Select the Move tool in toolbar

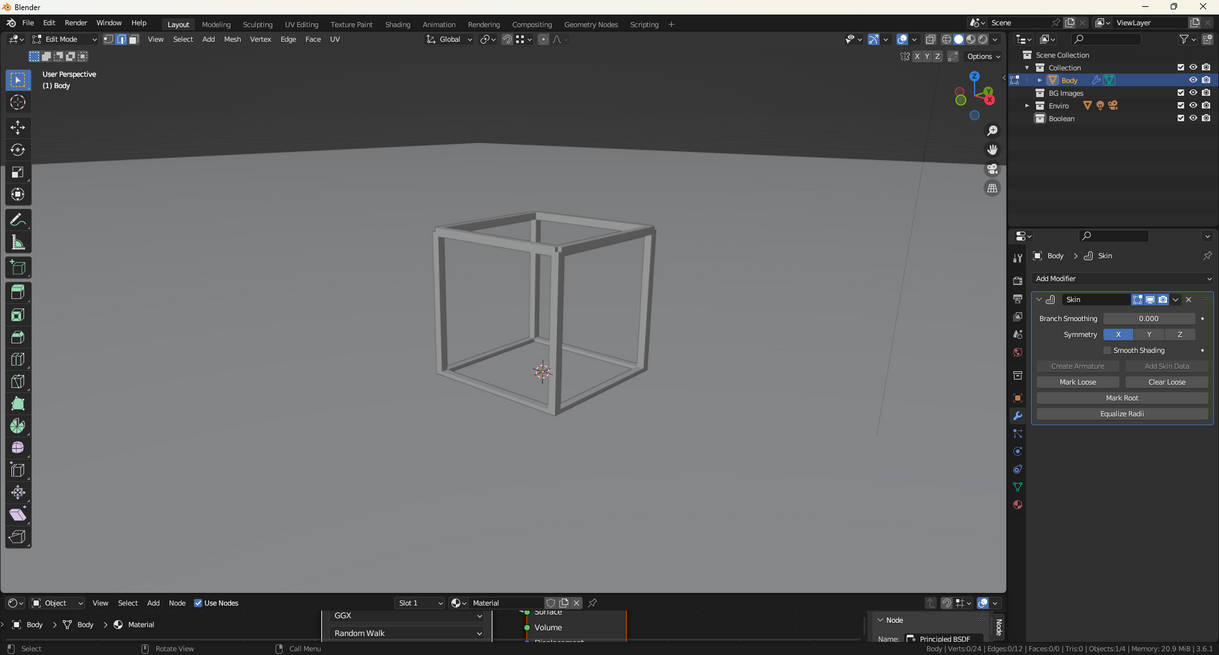[18, 127]
